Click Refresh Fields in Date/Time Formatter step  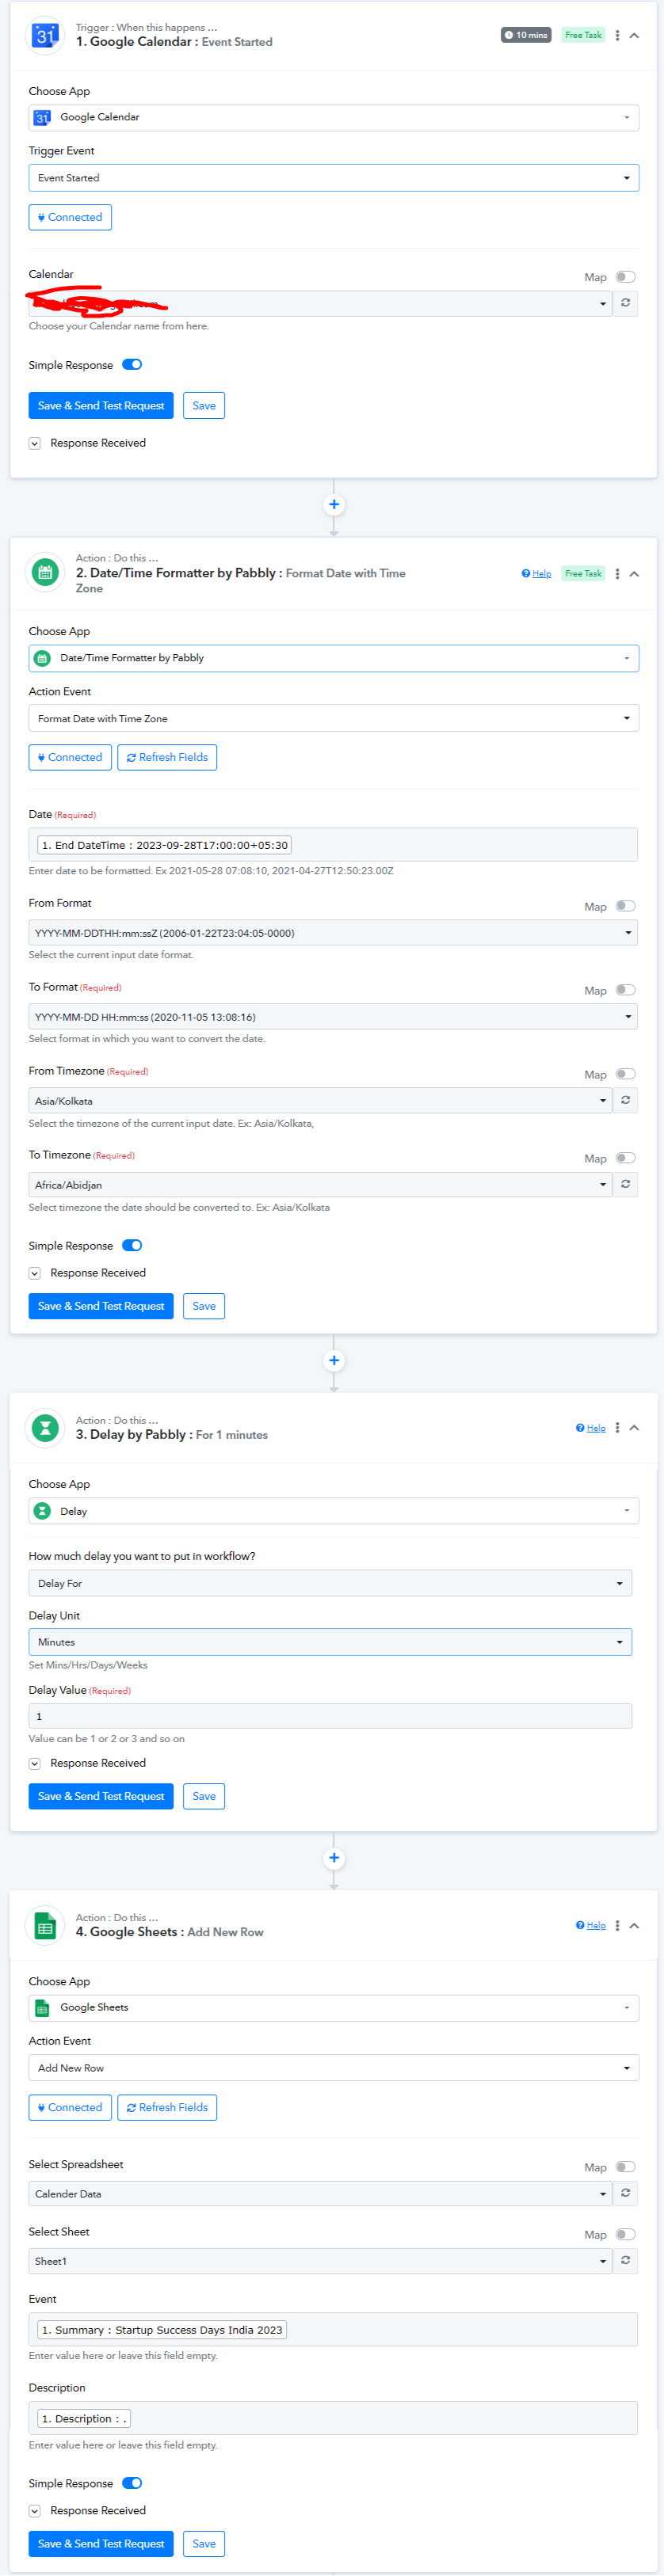pos(167,757)
